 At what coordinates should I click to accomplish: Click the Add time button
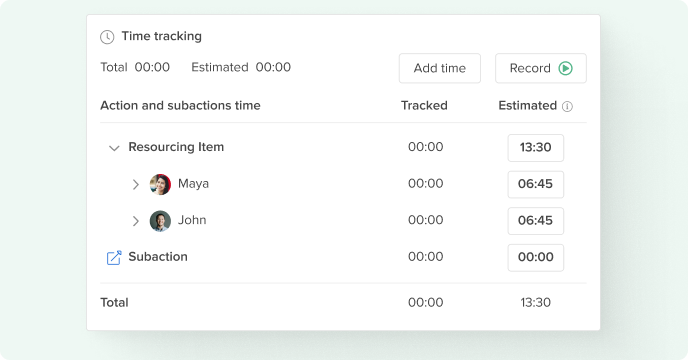pos(440,68)
